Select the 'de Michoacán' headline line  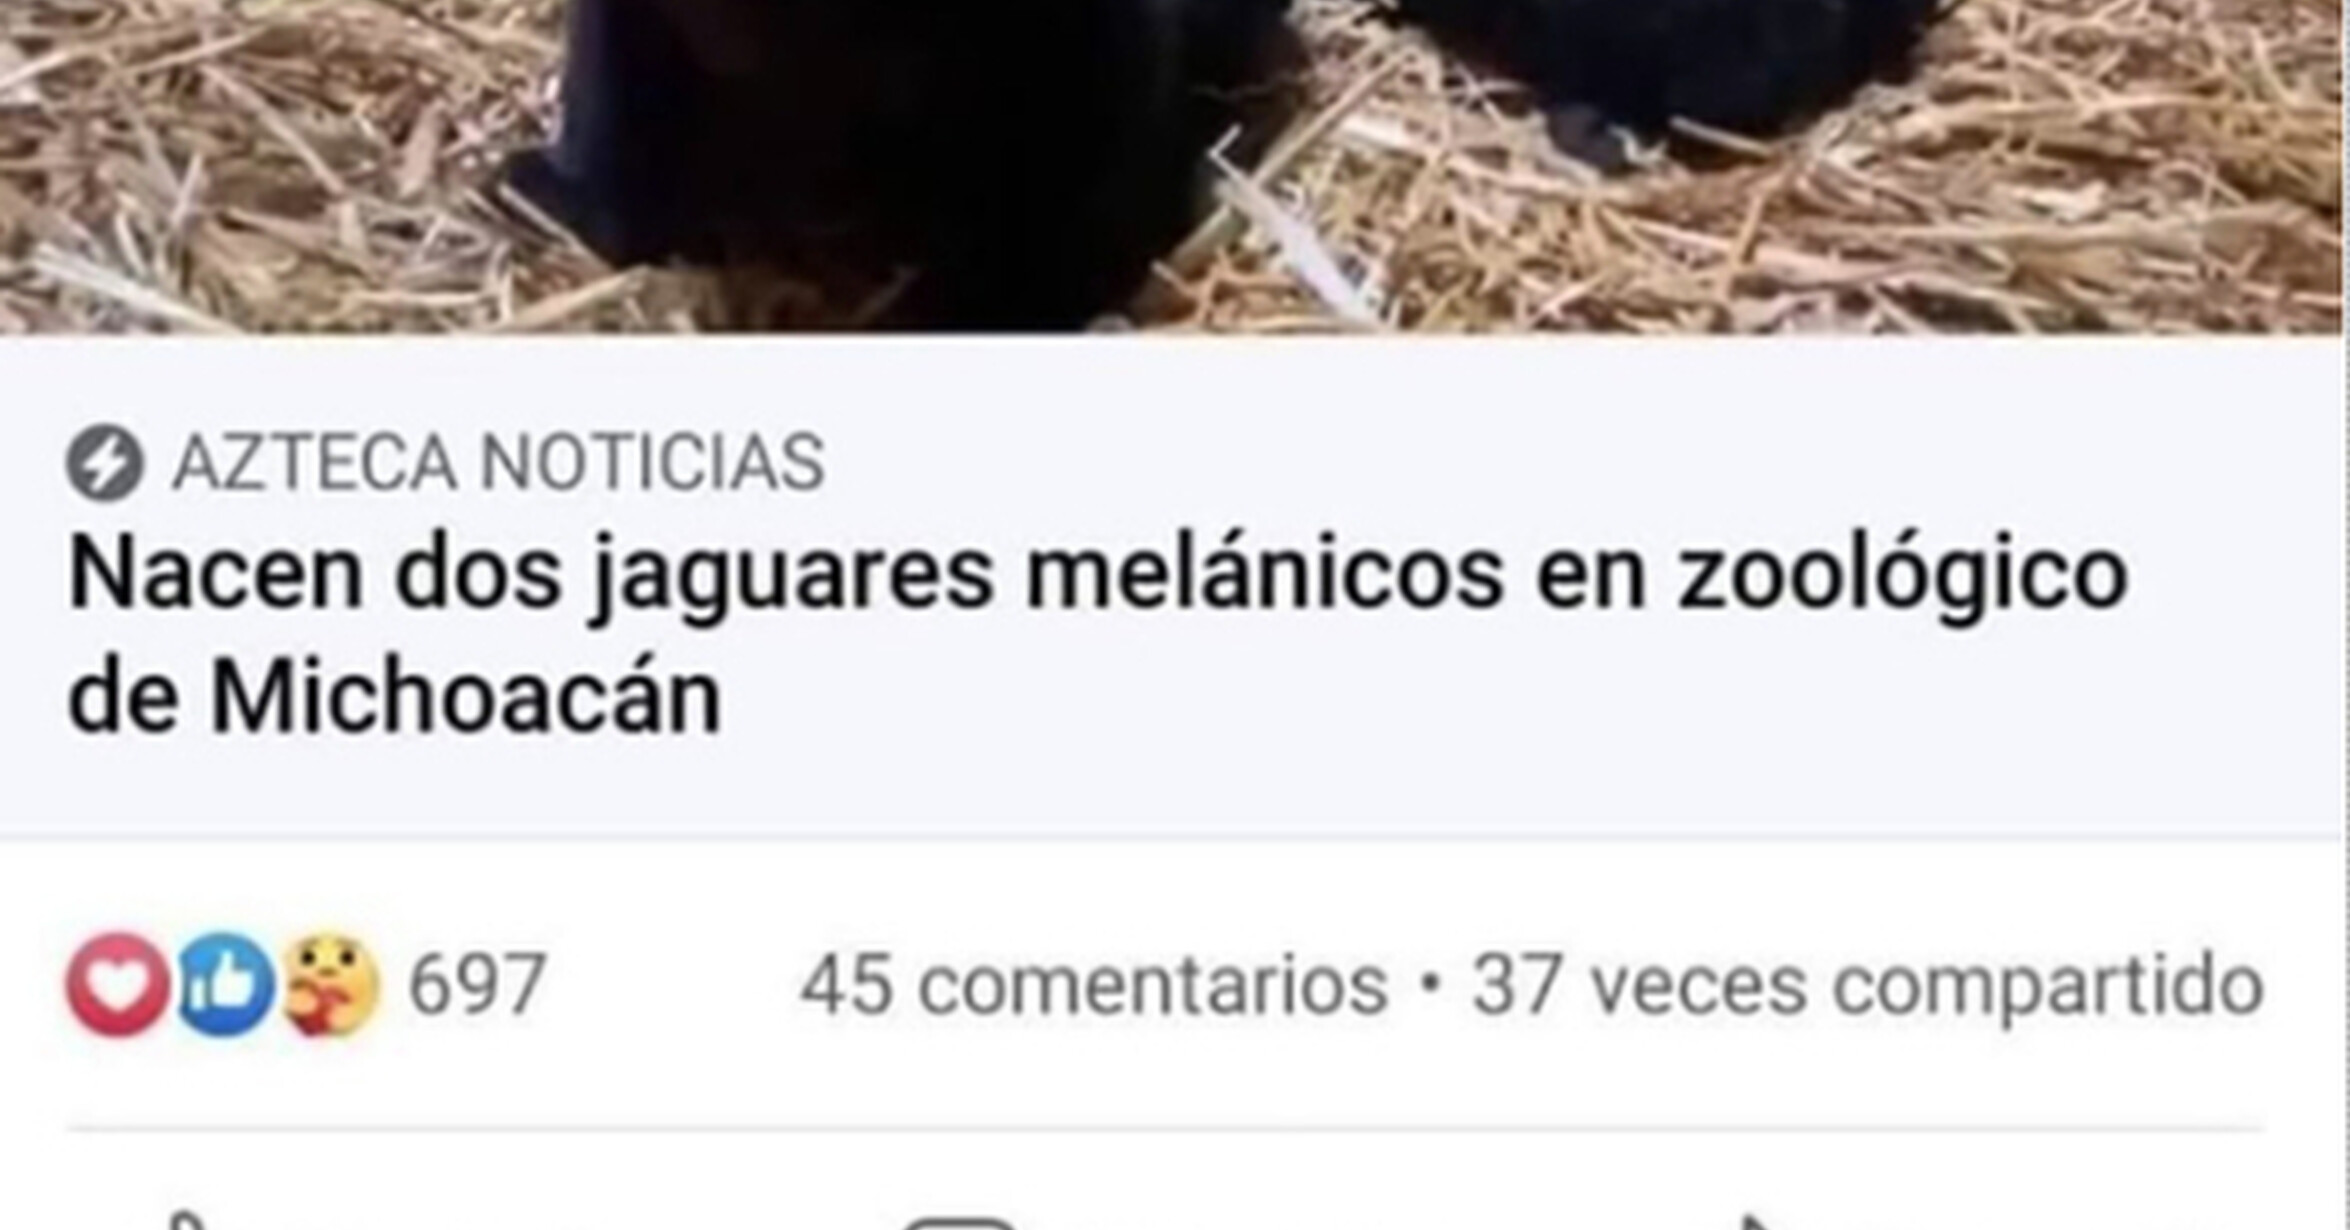394,697
